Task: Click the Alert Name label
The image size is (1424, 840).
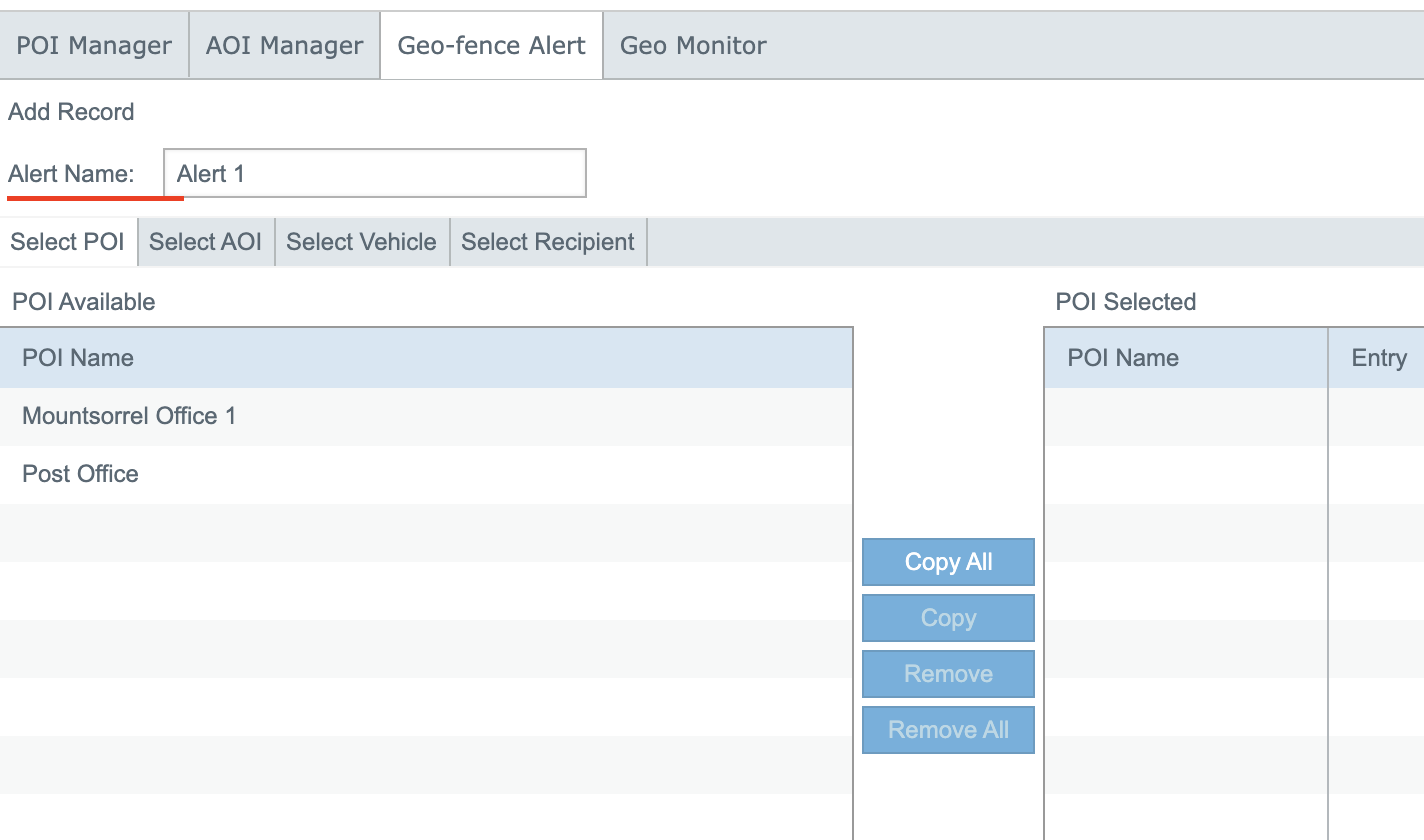Action: [x=71, y=174]
